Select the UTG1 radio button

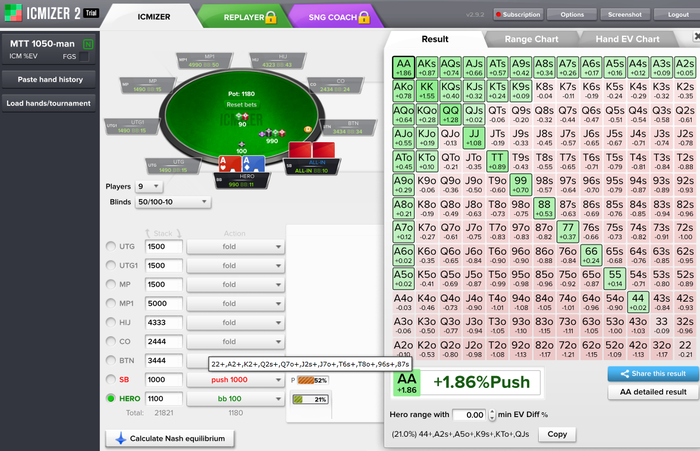[111, 265]
